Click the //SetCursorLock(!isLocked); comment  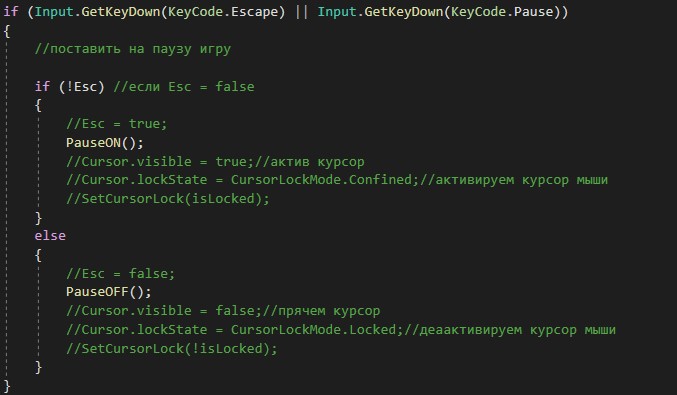coord(172,348)
